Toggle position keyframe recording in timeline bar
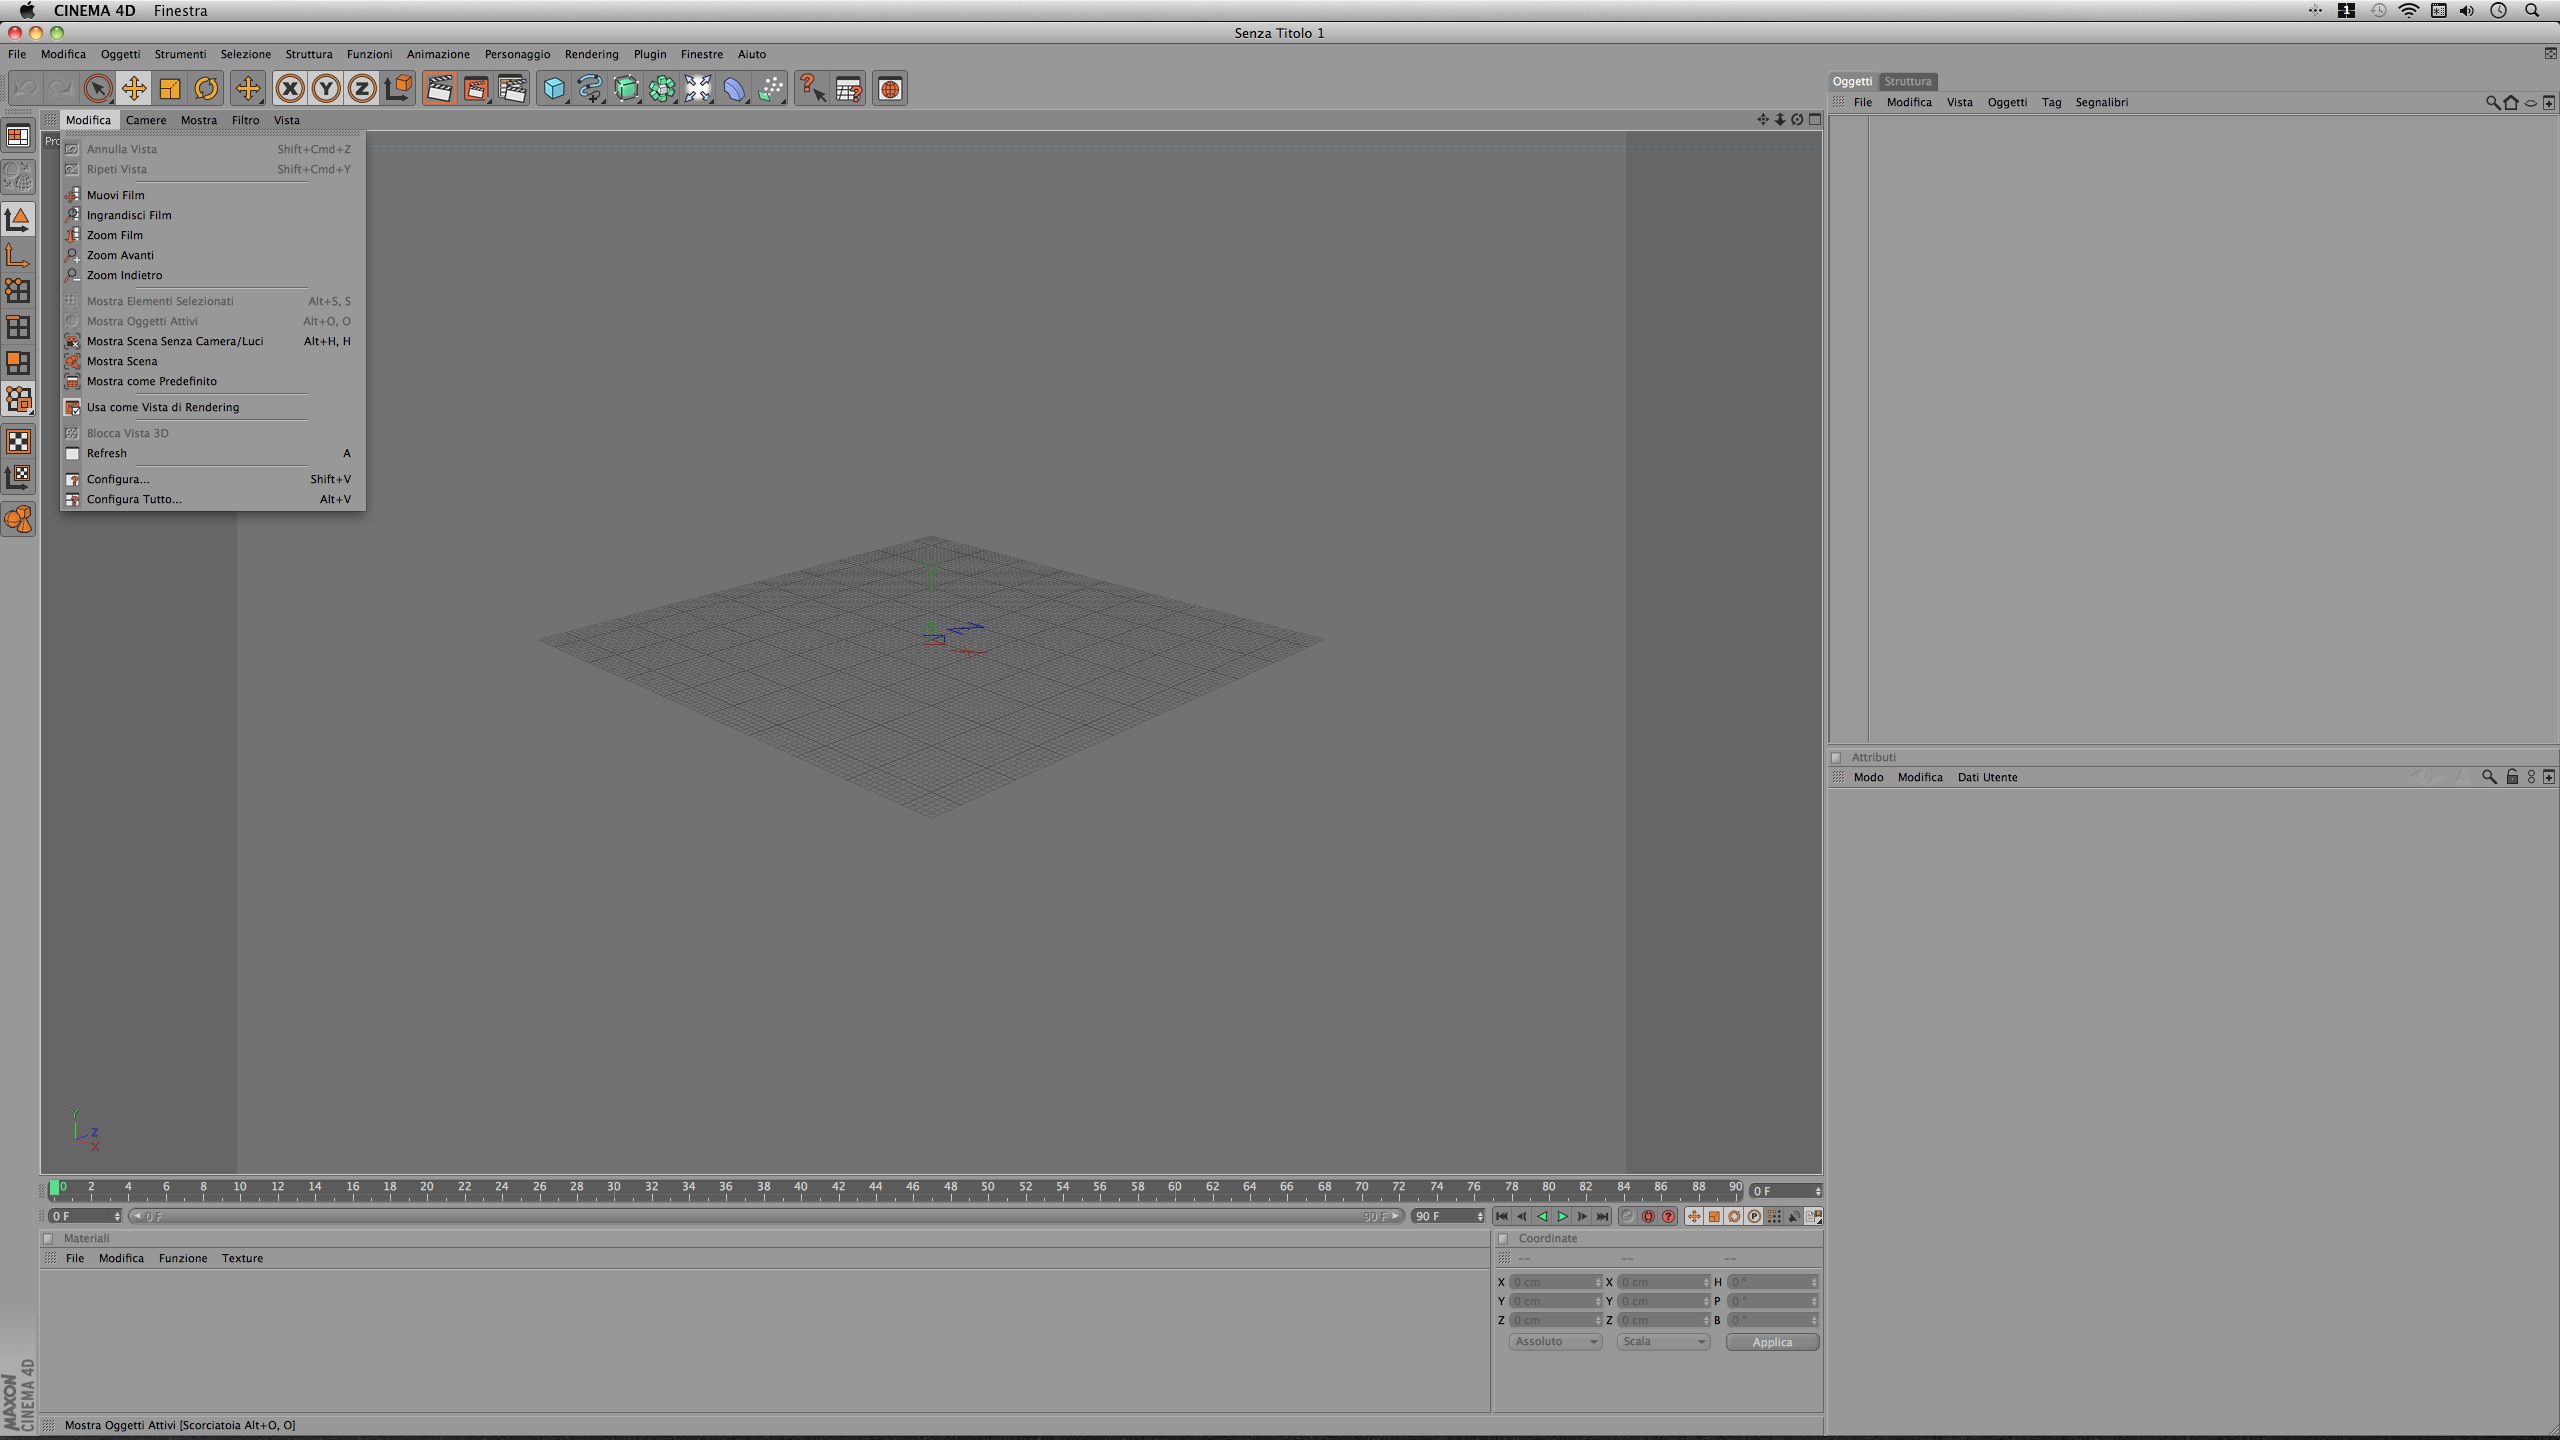Screen dimensions: 2560x1440 [1694, 1217]
